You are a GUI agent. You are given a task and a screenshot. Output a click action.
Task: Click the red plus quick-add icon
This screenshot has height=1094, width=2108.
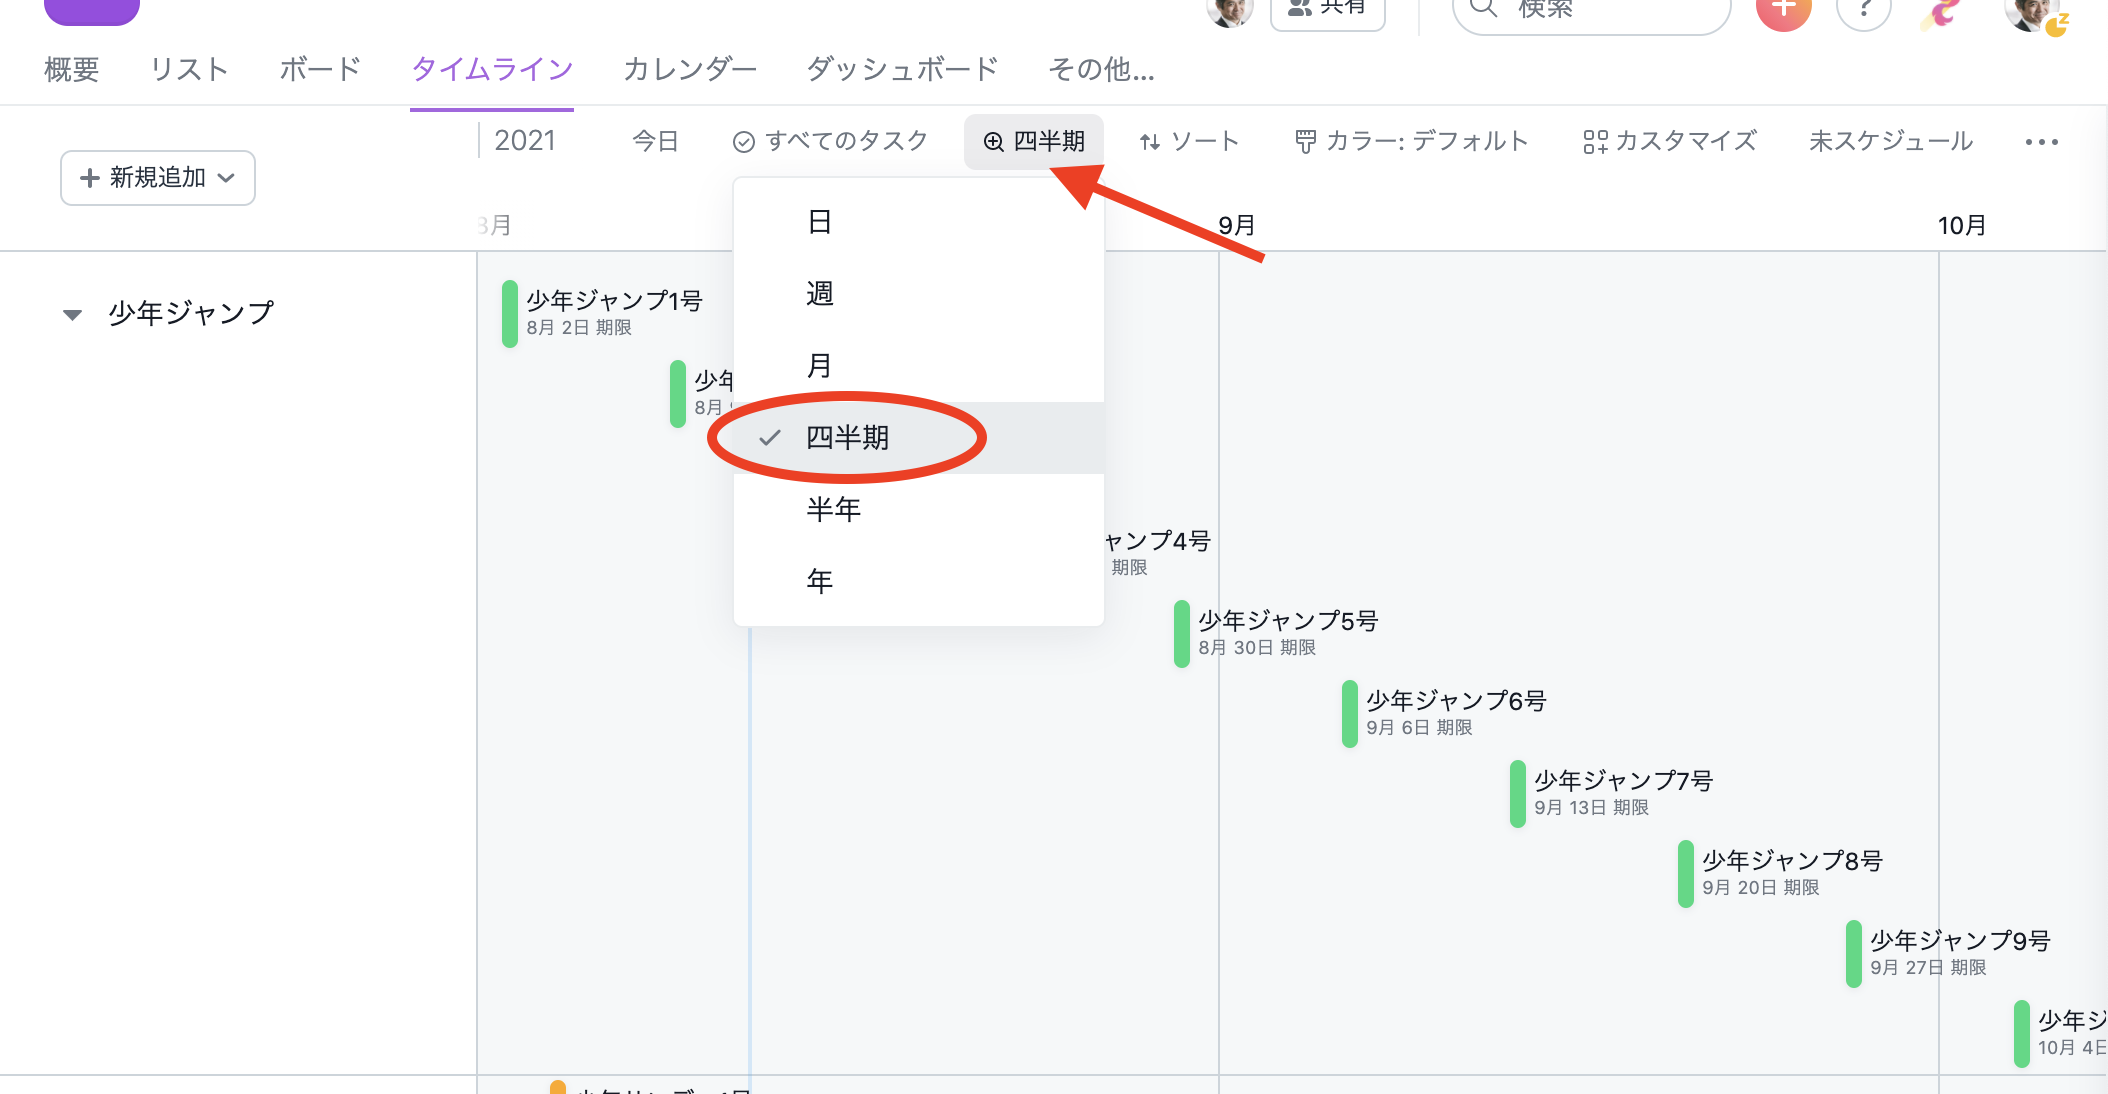pos(1783,10)
